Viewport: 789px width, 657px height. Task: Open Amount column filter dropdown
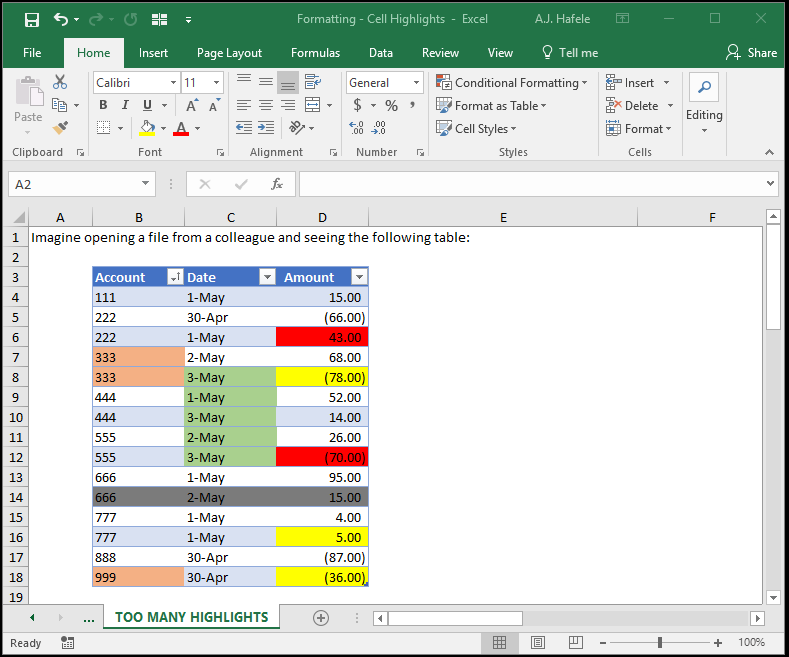click(359, 277)
